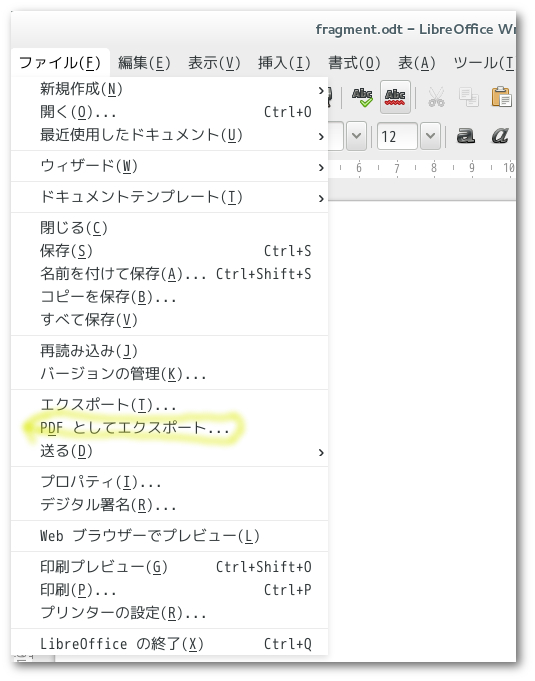Image resolution: width=535 pixels, height=681 pixels.
Task: Expand the ウィザード(W) submenu
Action: [169, 166]
